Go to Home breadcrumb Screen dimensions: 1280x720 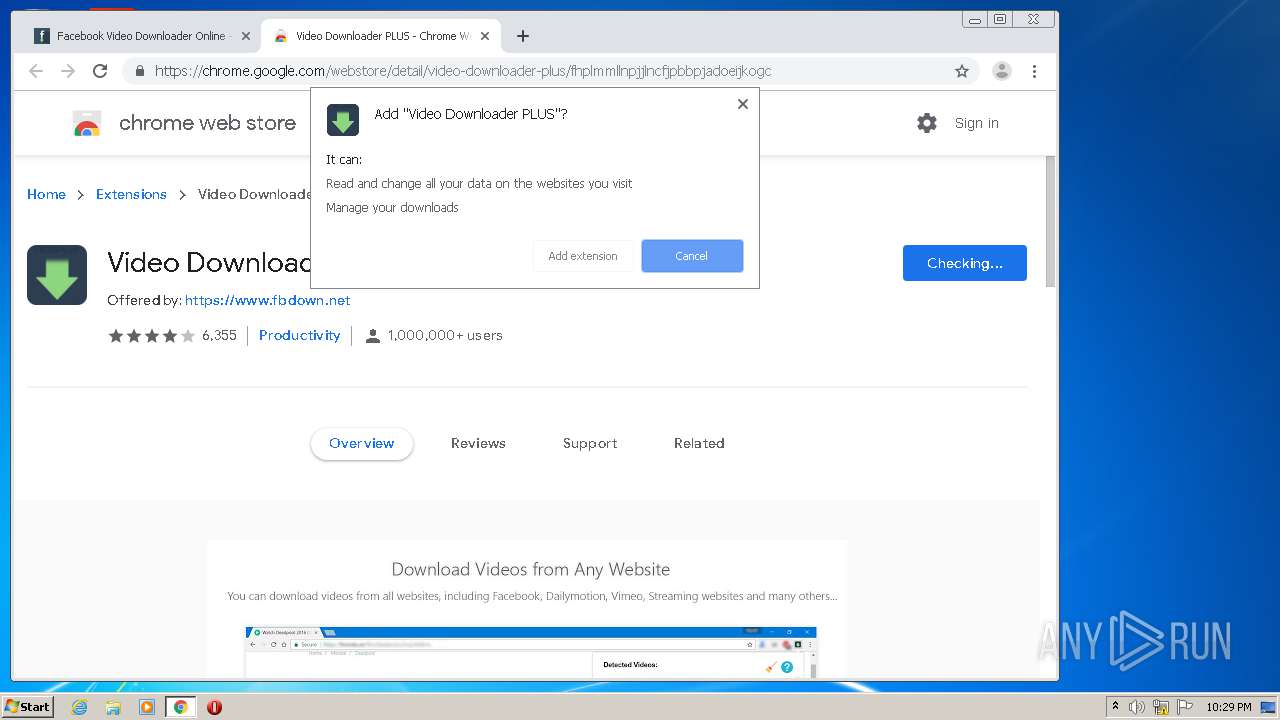coord(46,194)
